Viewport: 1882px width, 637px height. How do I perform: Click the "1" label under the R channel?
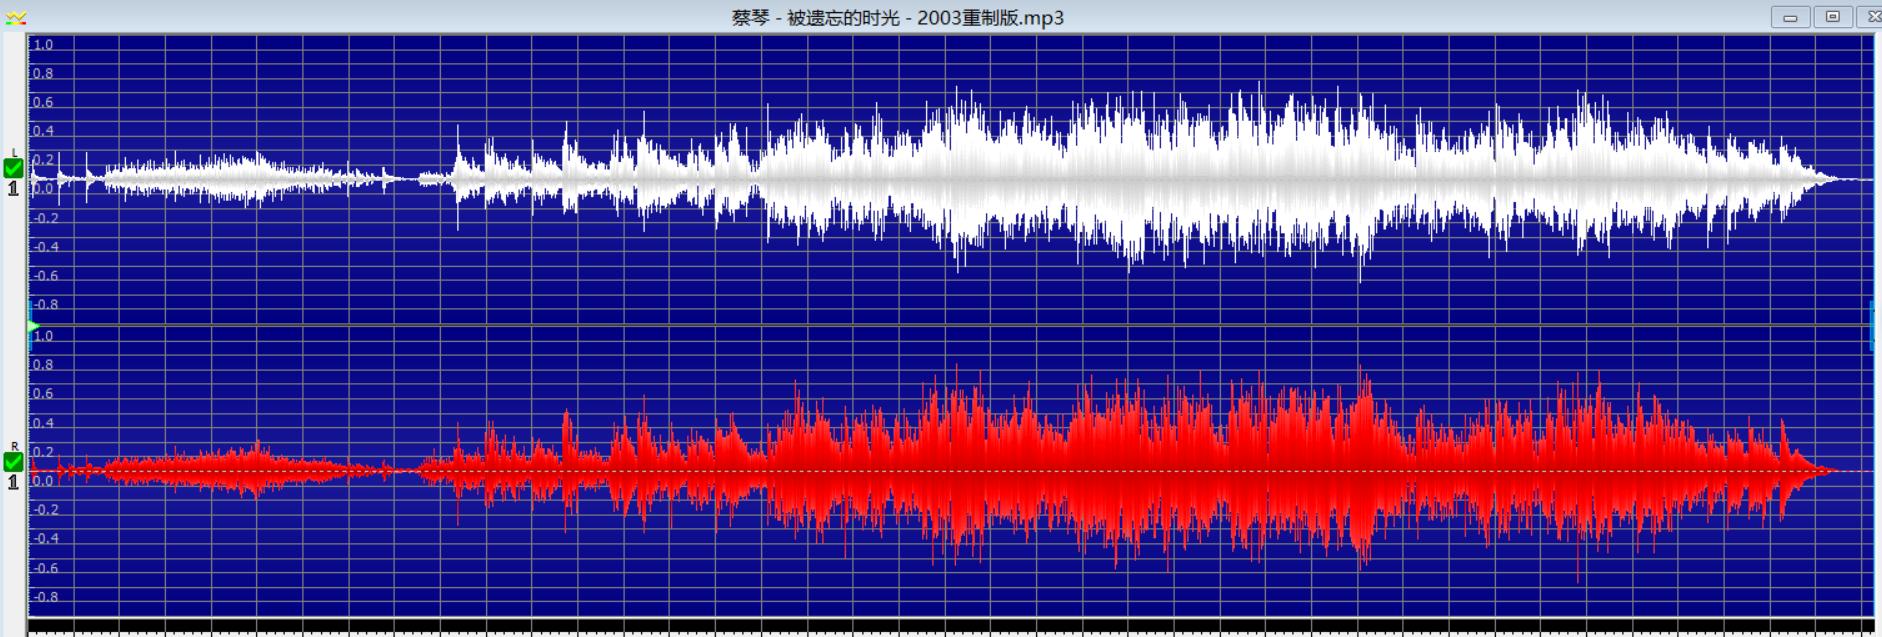13,482
